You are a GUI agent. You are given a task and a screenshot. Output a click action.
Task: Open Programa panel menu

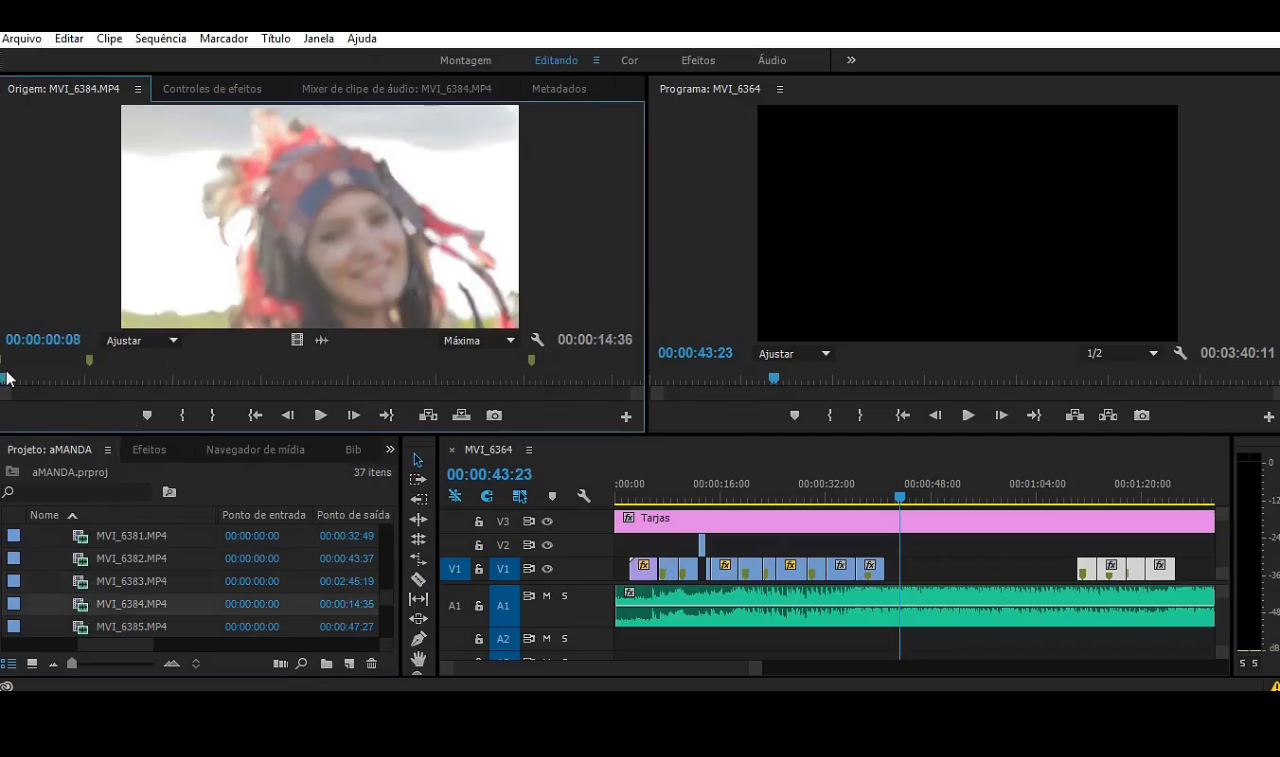pos(780,89)
